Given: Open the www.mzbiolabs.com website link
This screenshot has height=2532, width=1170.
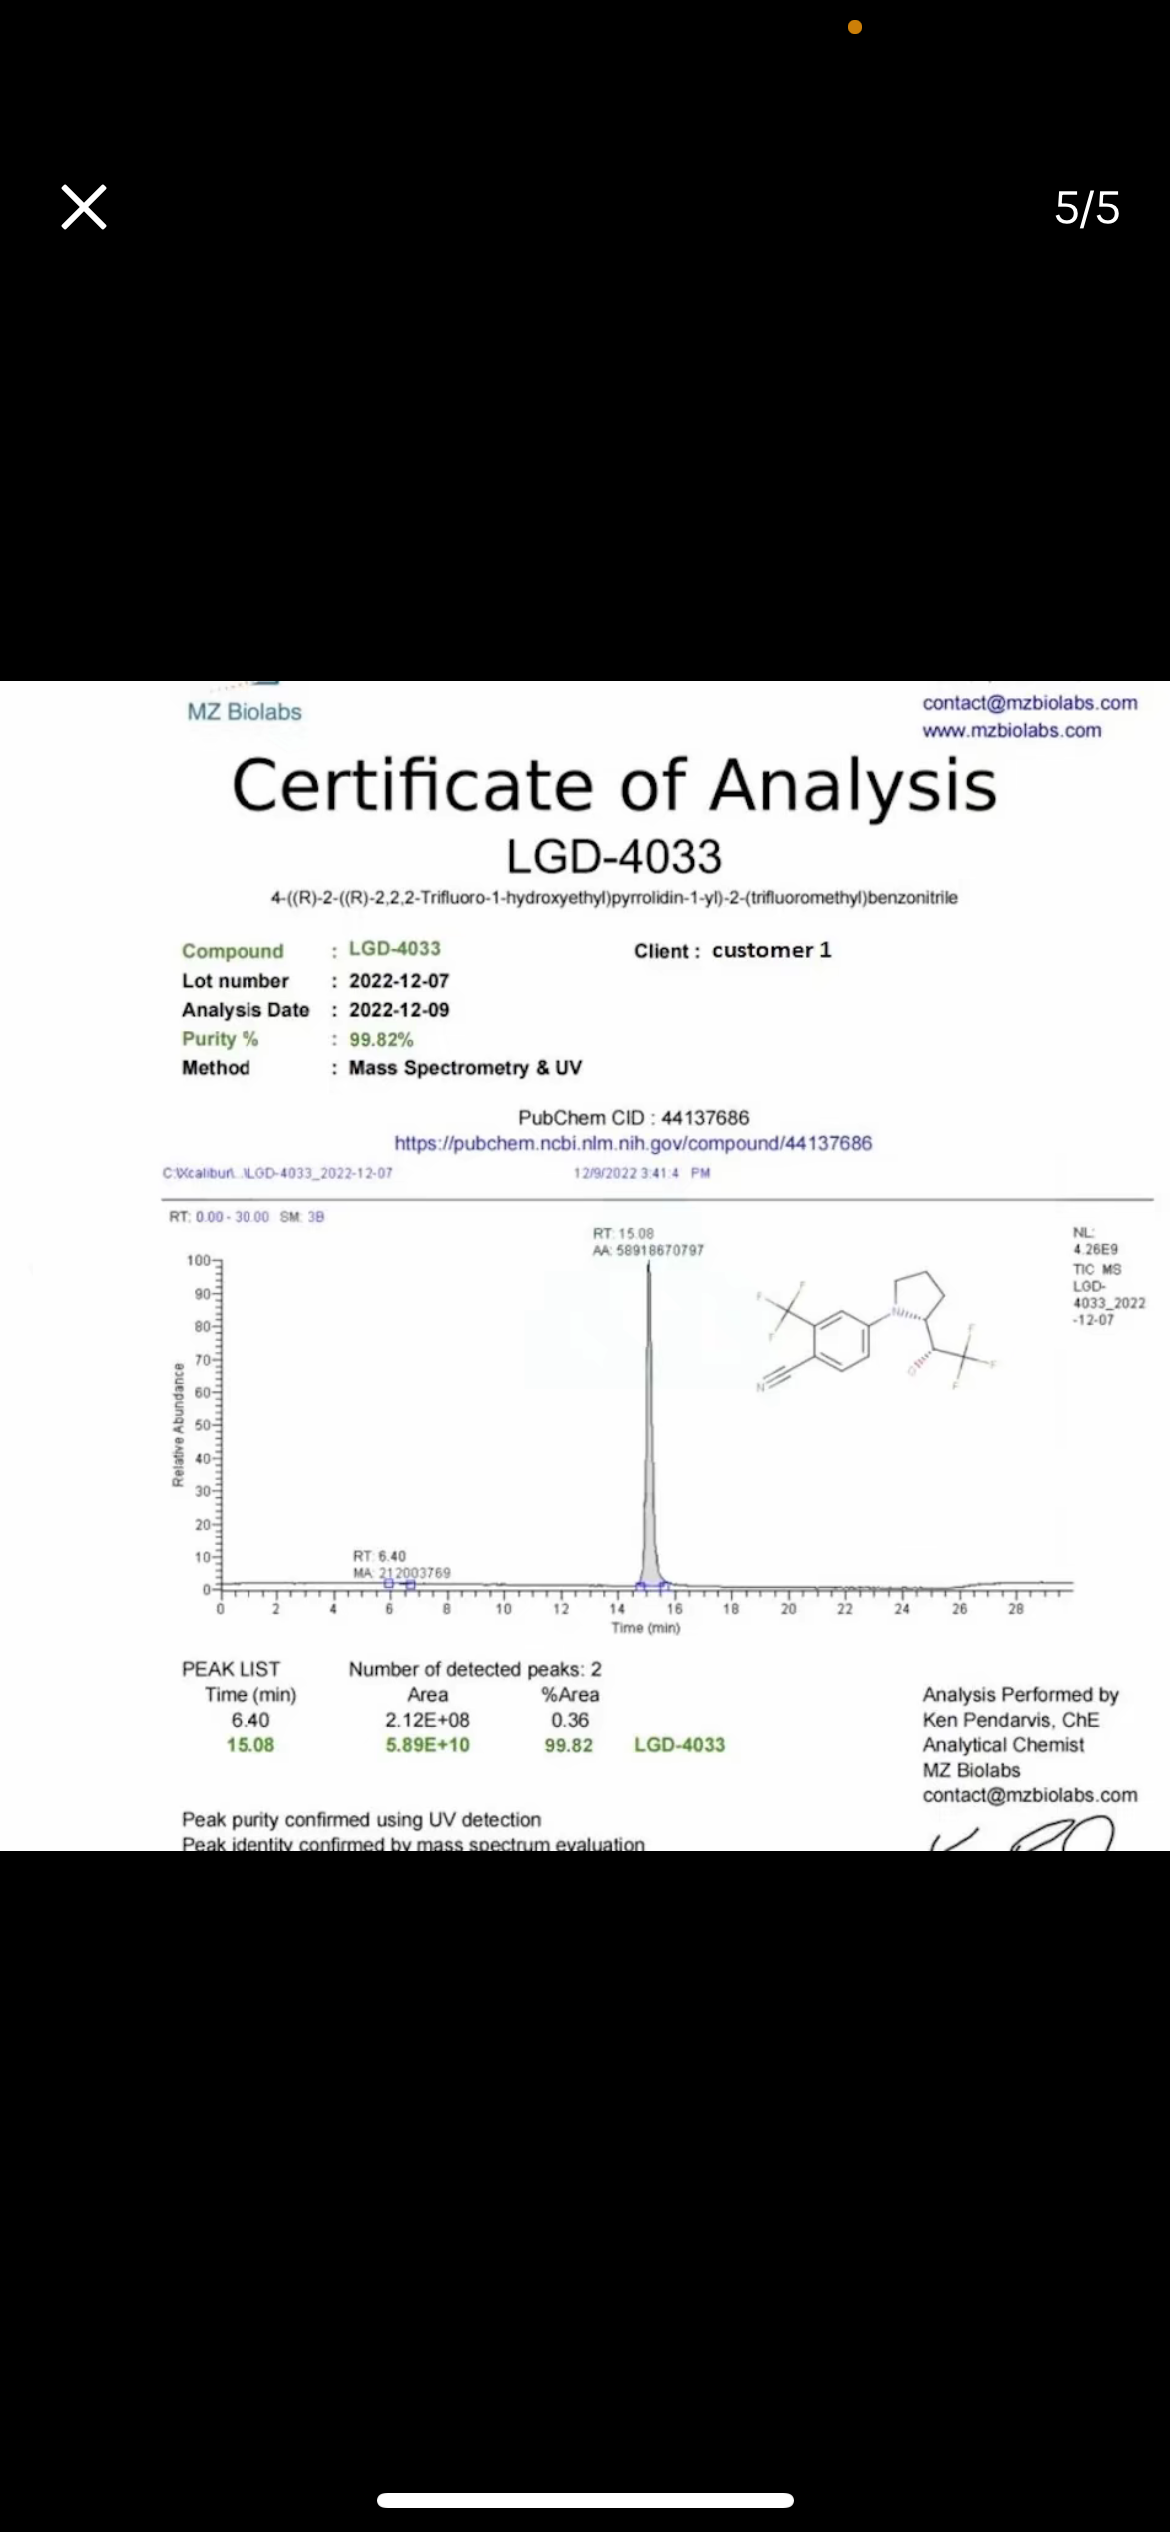Looking at the screenshot, I should click(x=1012, y=731).
